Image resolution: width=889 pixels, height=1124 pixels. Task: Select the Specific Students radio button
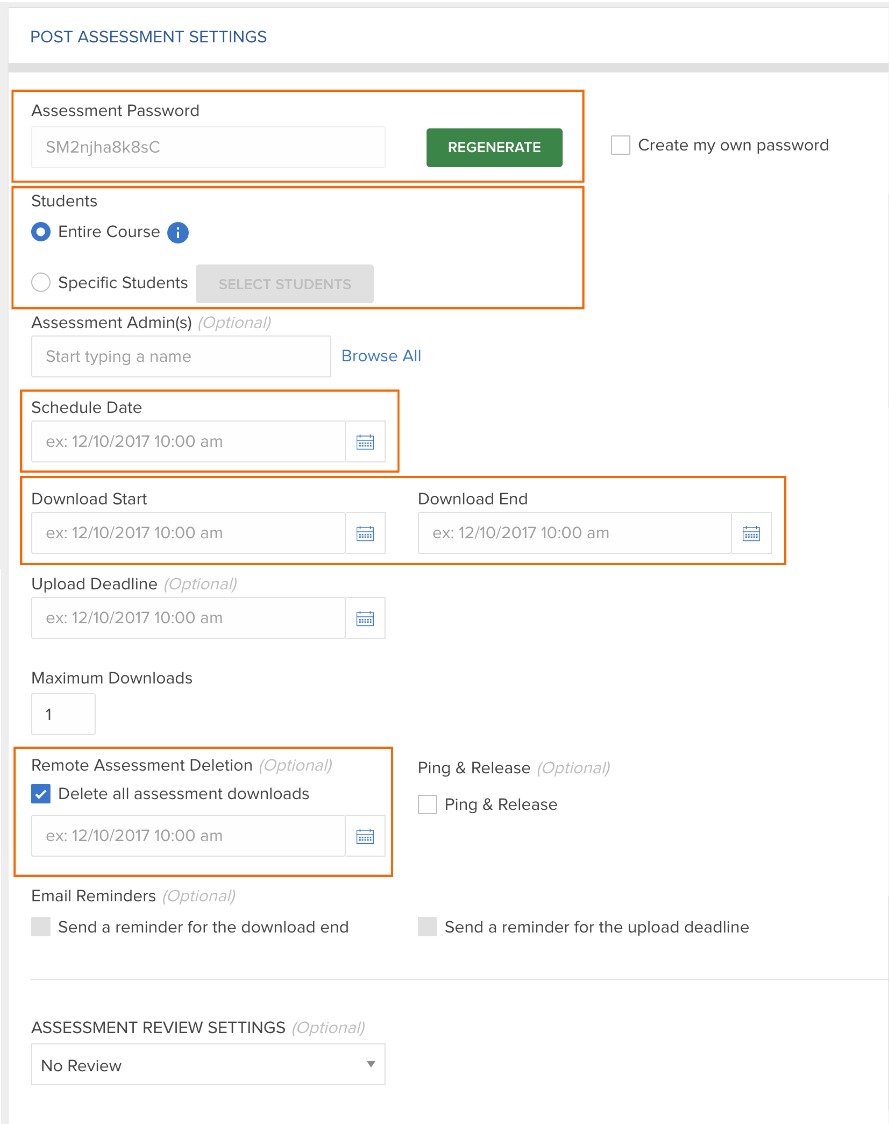pyautogui.click(x=41, y=282)
